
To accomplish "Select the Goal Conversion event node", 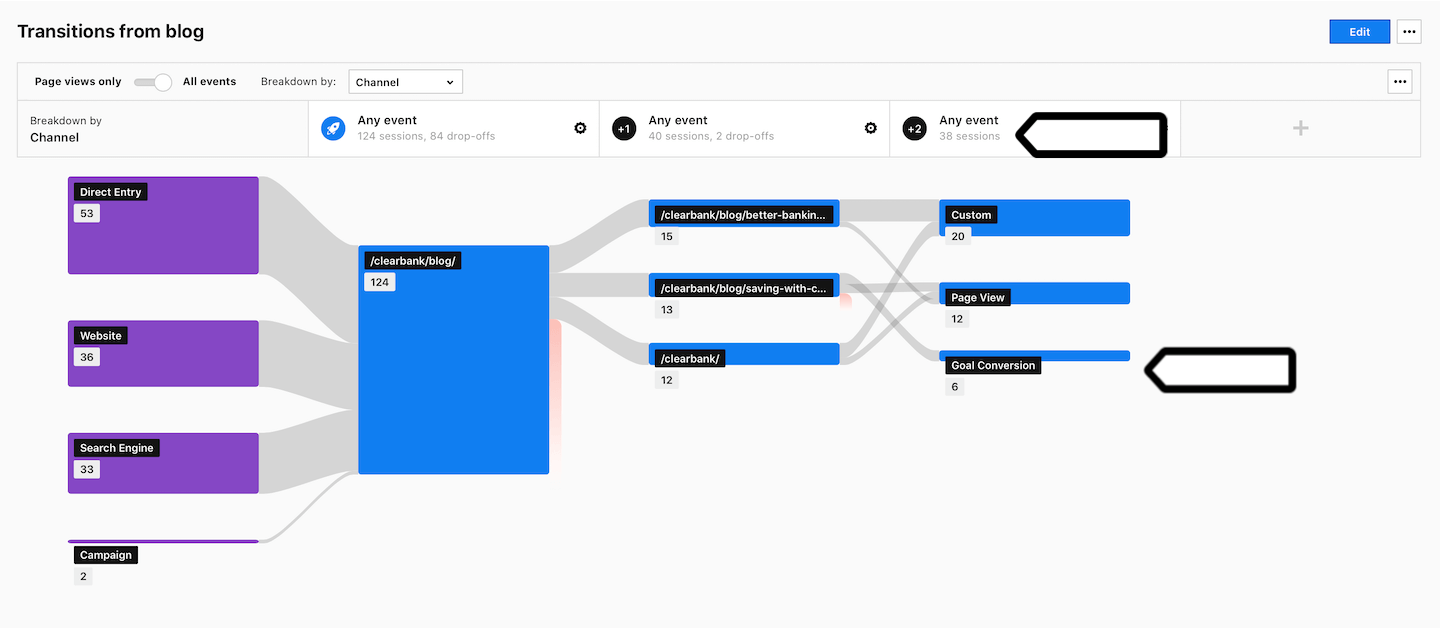I will pos(1034,356).
